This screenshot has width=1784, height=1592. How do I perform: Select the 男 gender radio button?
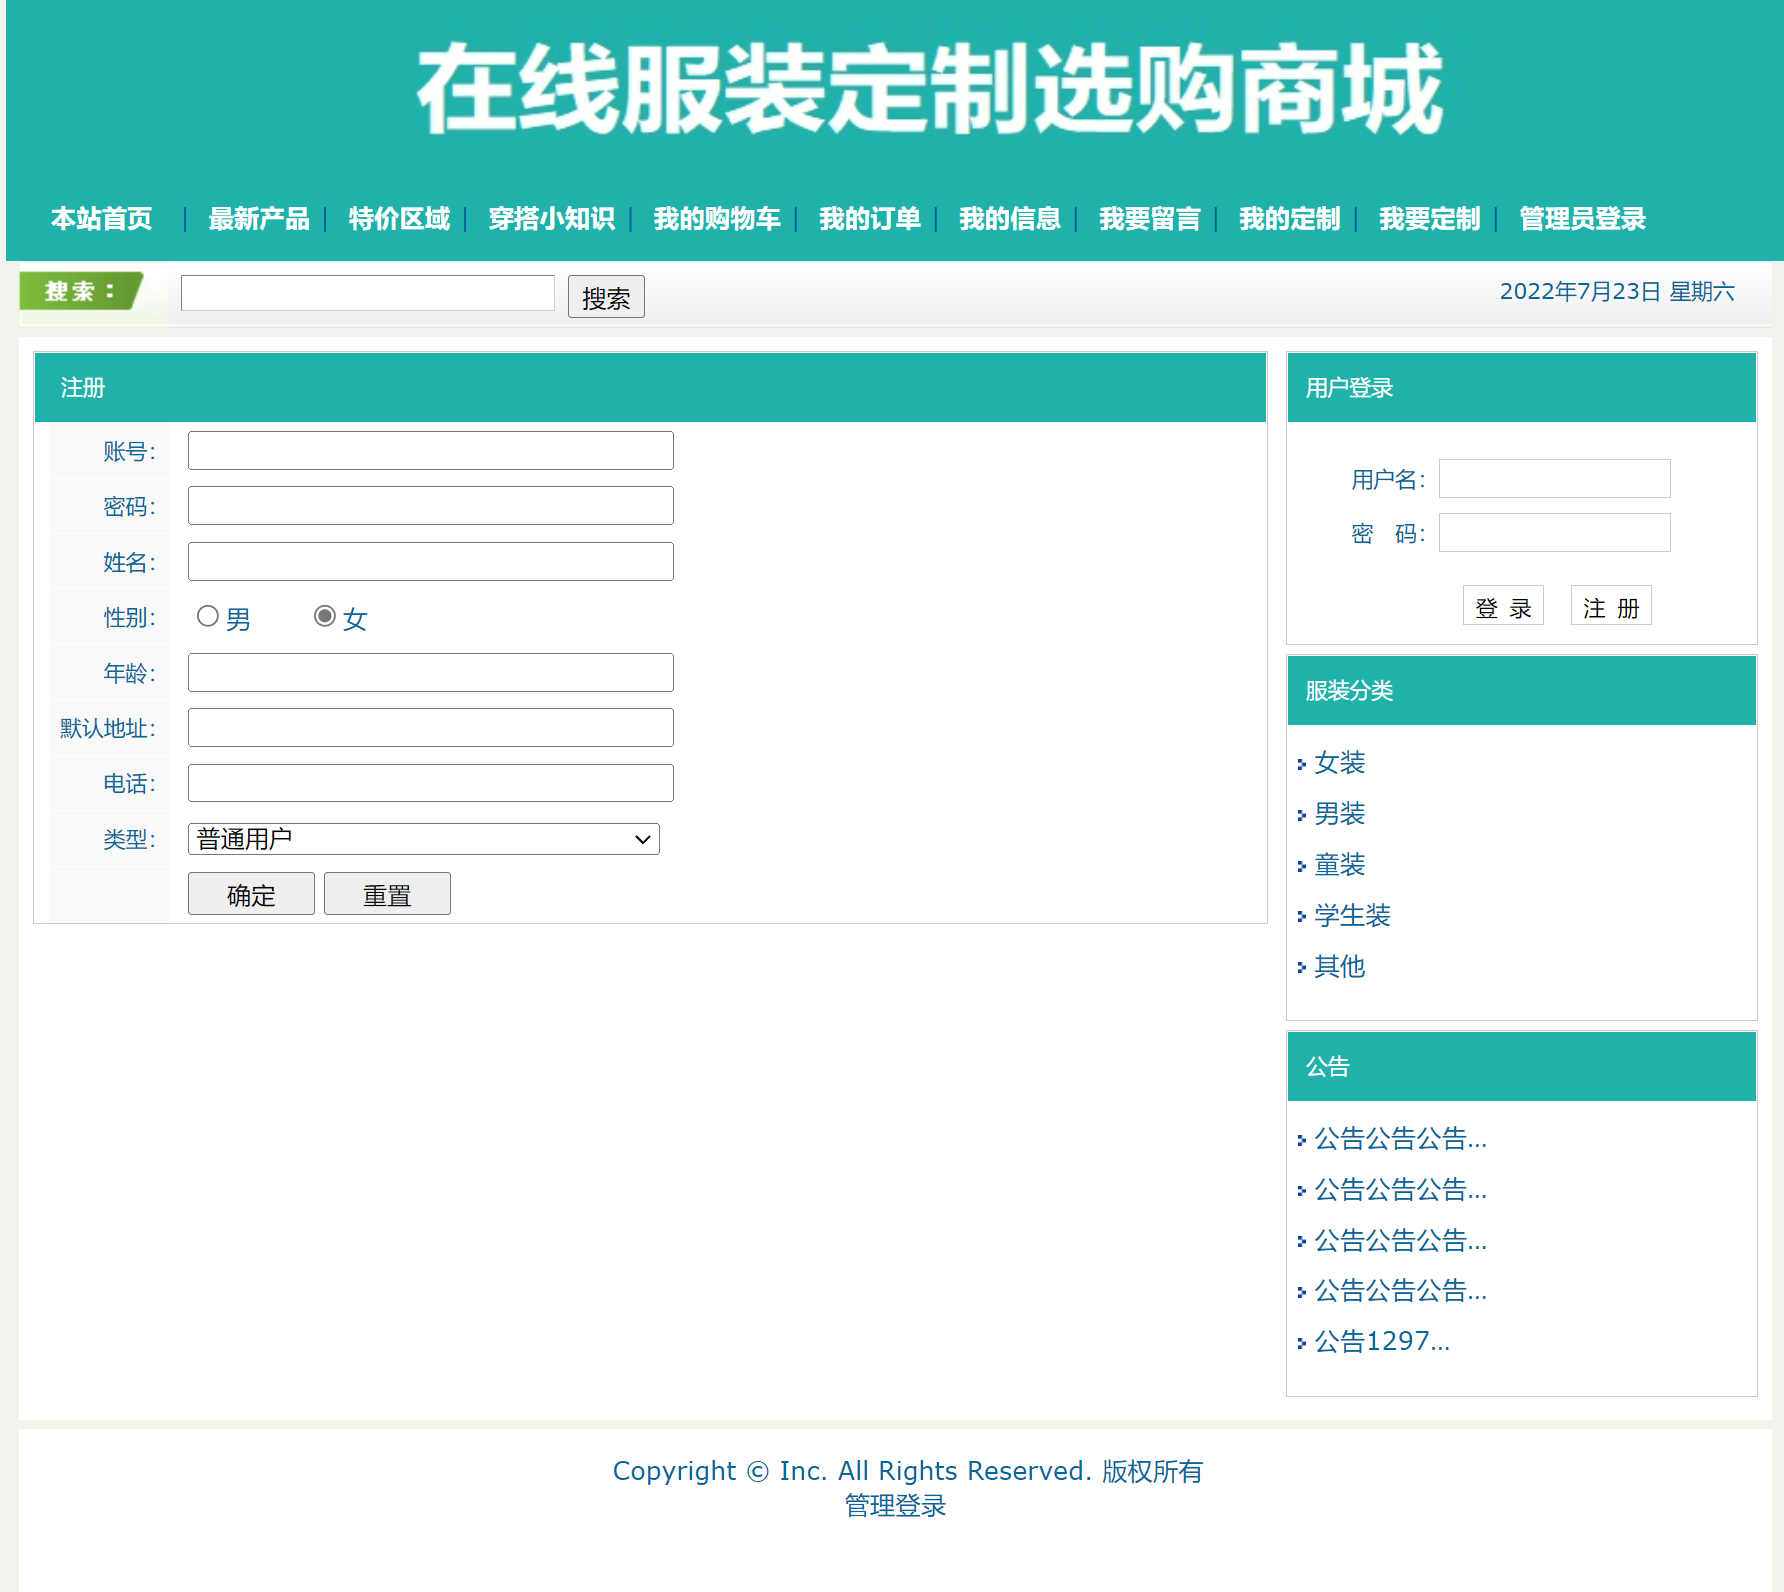[208, 616]
